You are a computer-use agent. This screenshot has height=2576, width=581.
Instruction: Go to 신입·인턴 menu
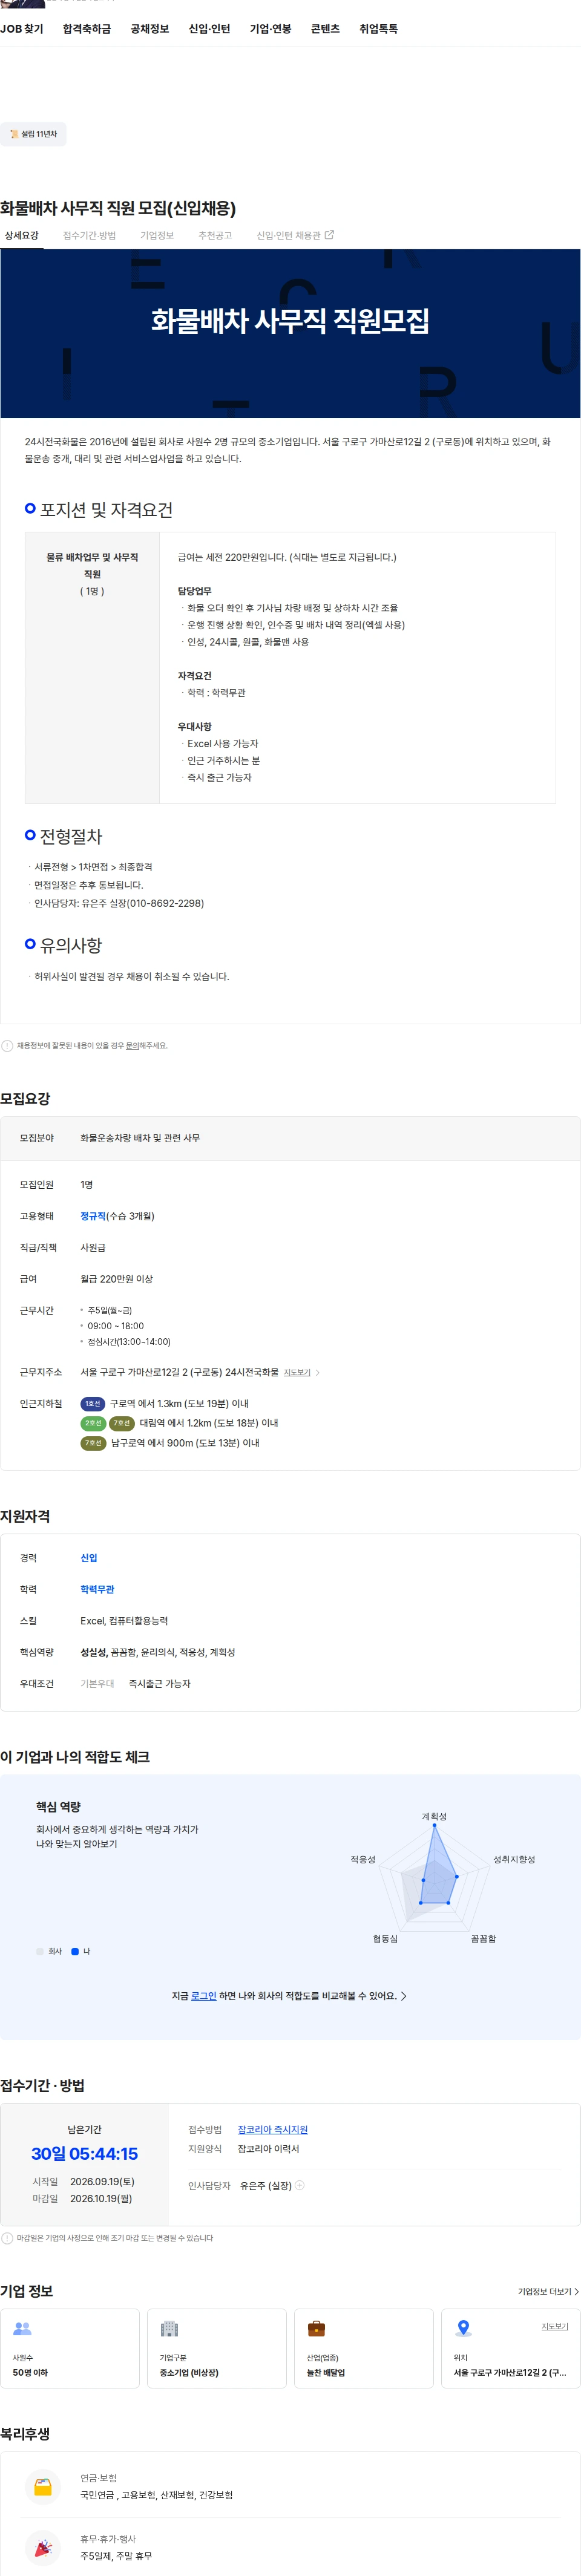[x=209, y=29]
